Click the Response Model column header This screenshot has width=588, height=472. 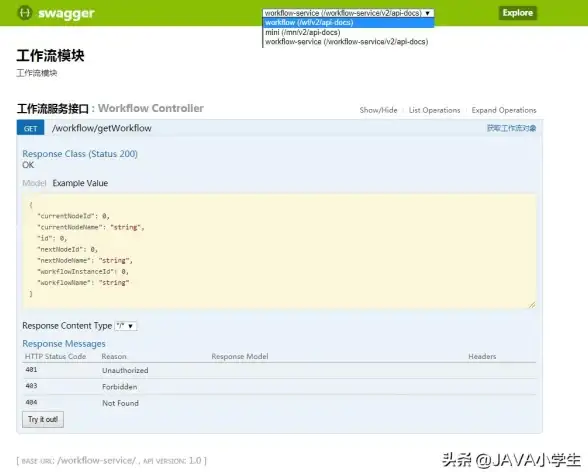pos(240,357)
